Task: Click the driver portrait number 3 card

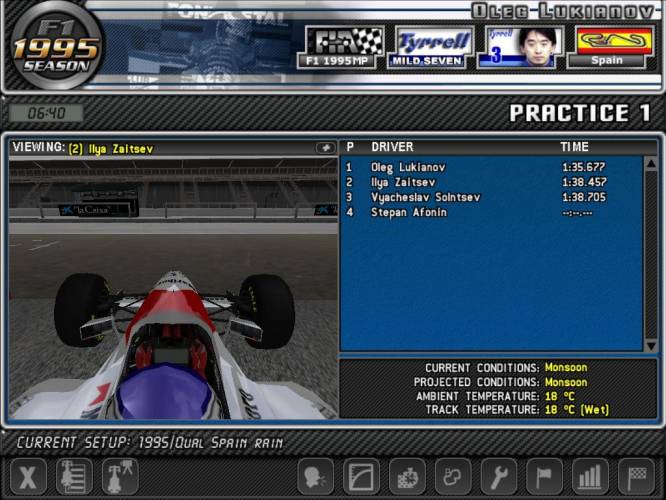Action: (519, 47)
